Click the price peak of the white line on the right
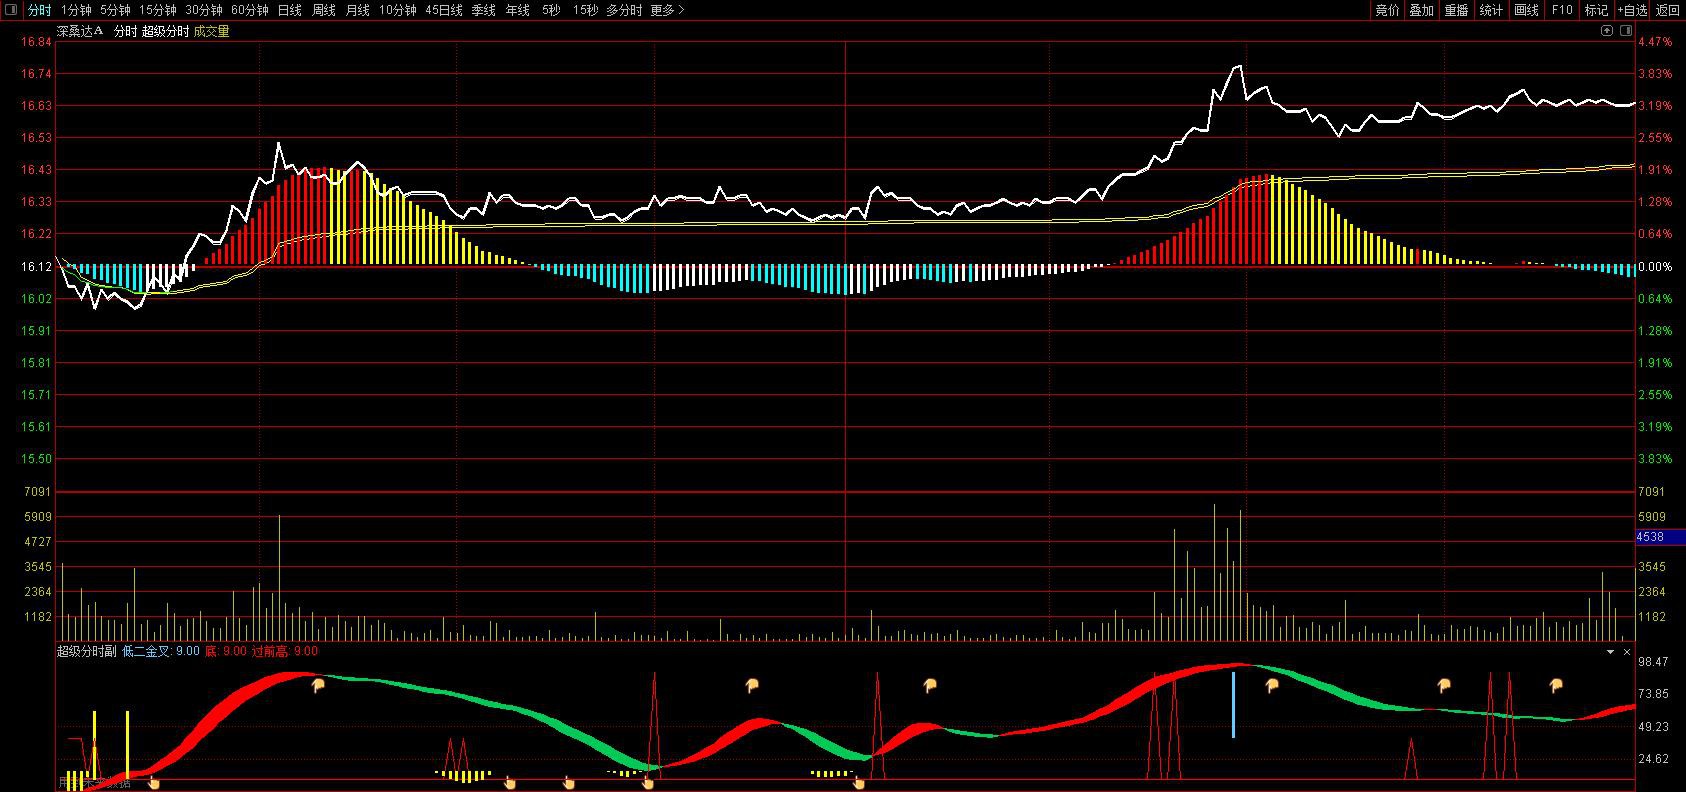 [x=1240, y=67]
